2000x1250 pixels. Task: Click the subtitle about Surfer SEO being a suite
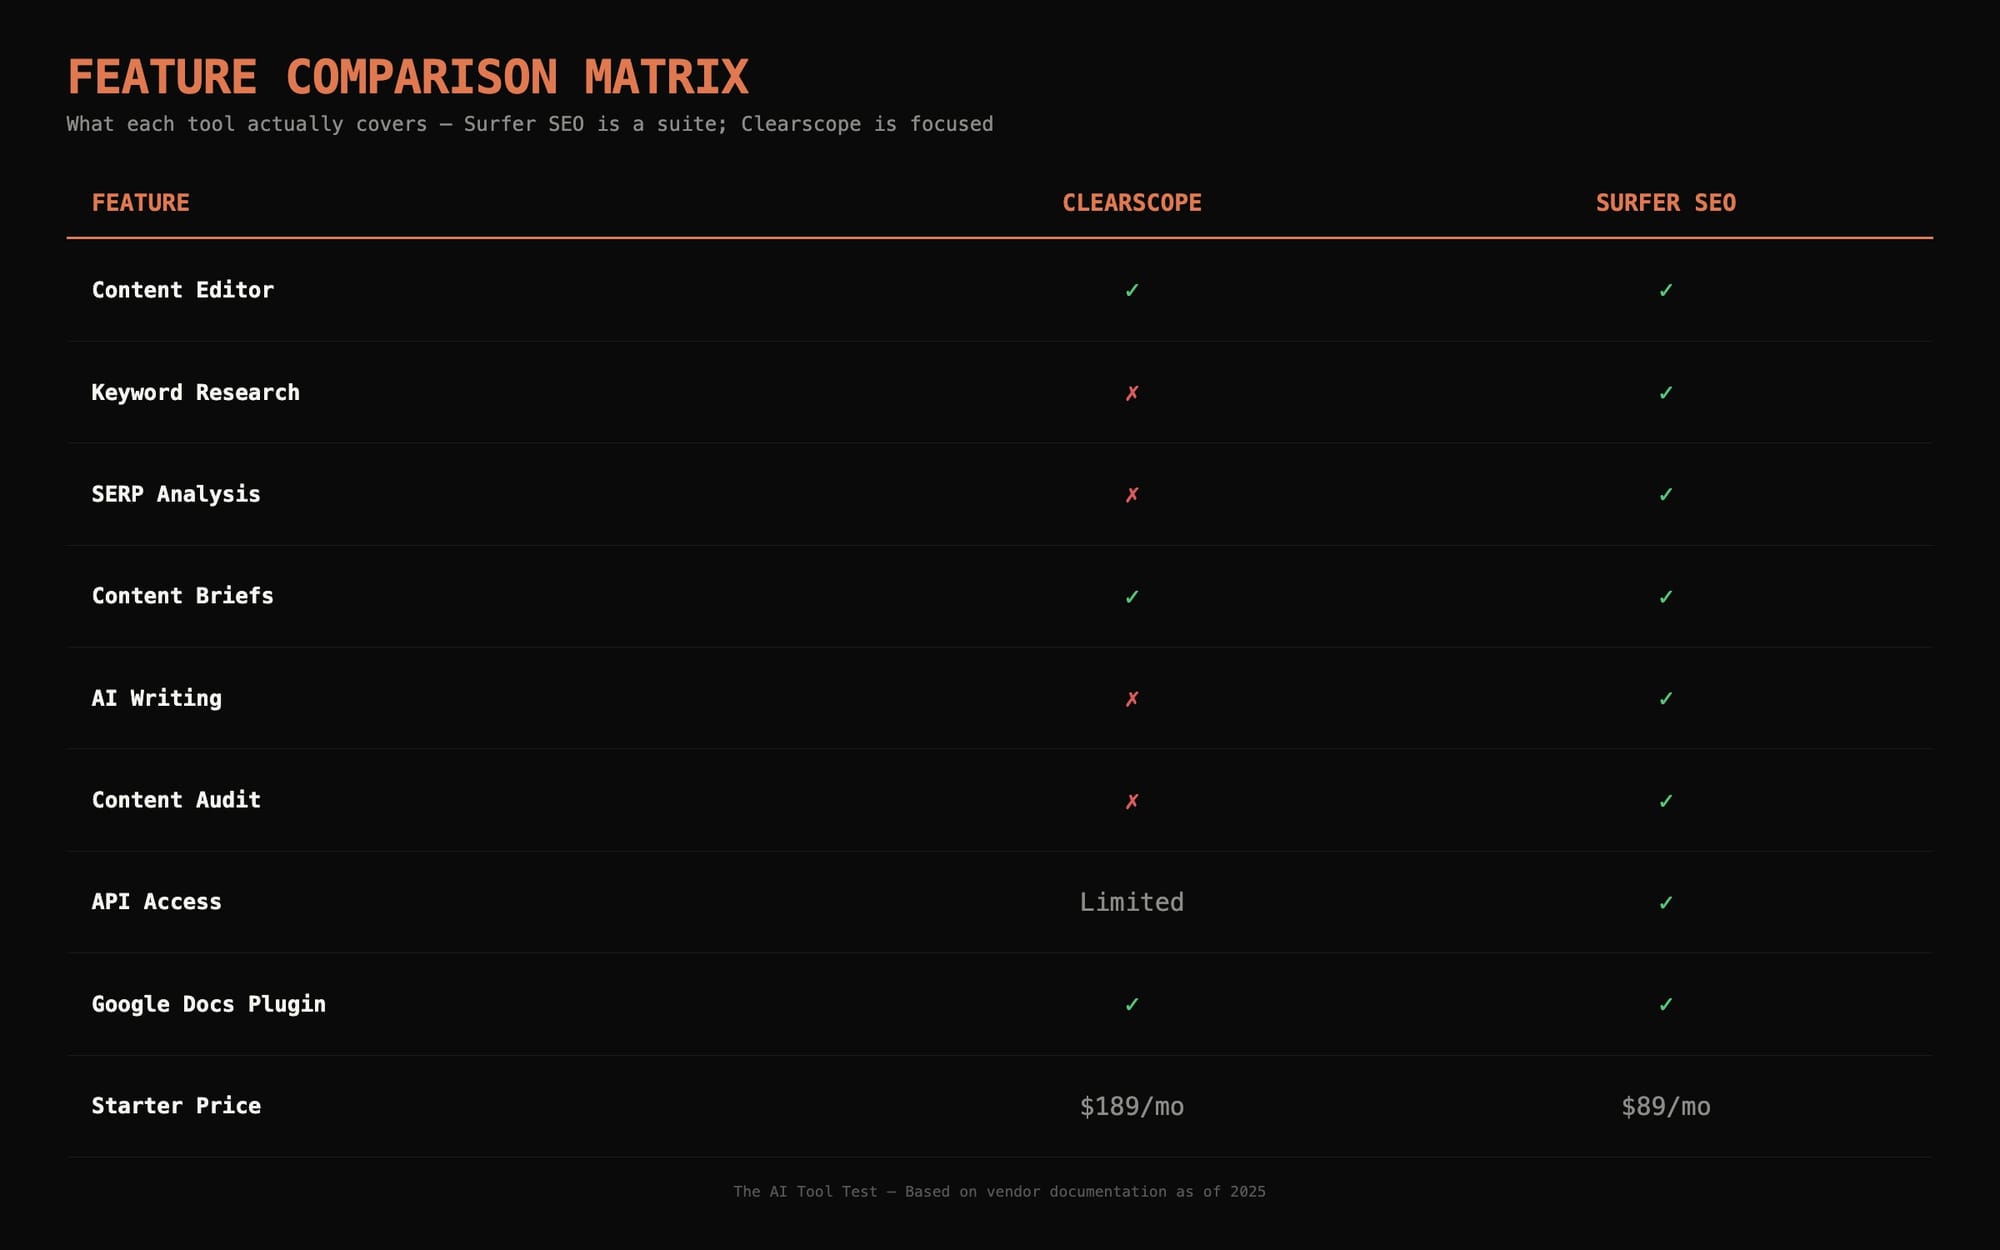pyautogui.click(x=530, y=124)
